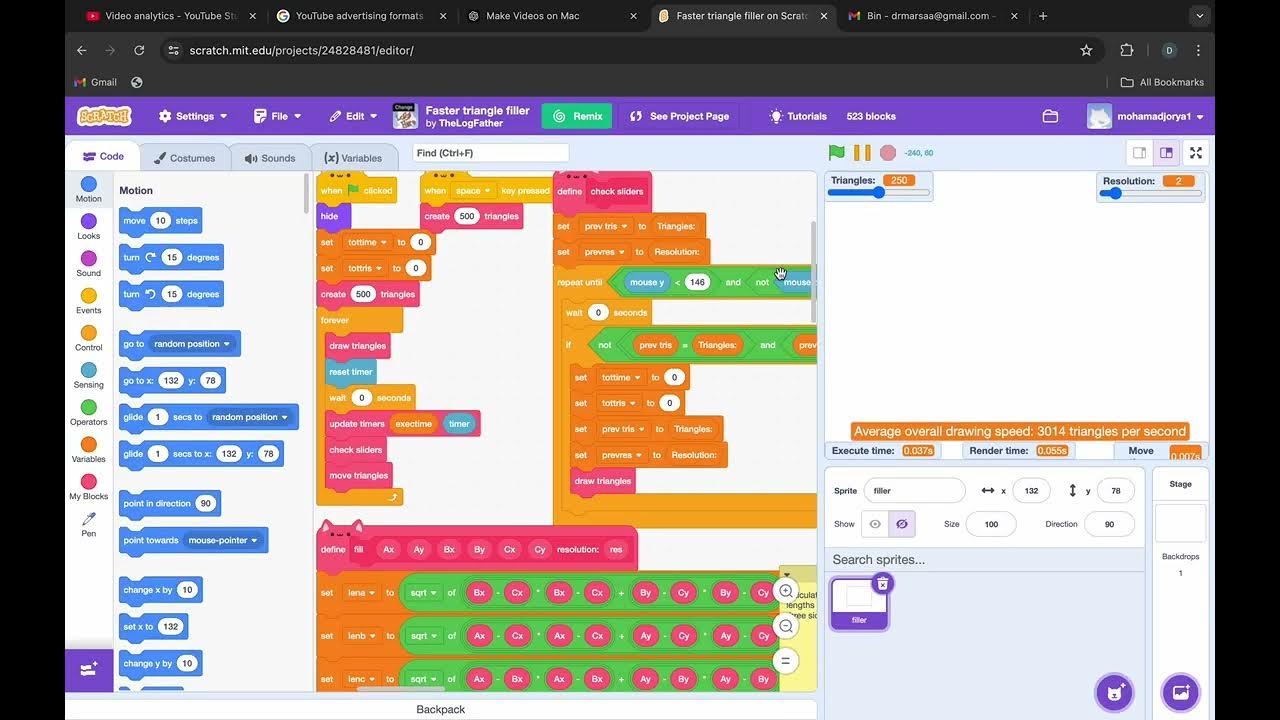
Task: Open the Control block category
Action: [x=88, y=338]
